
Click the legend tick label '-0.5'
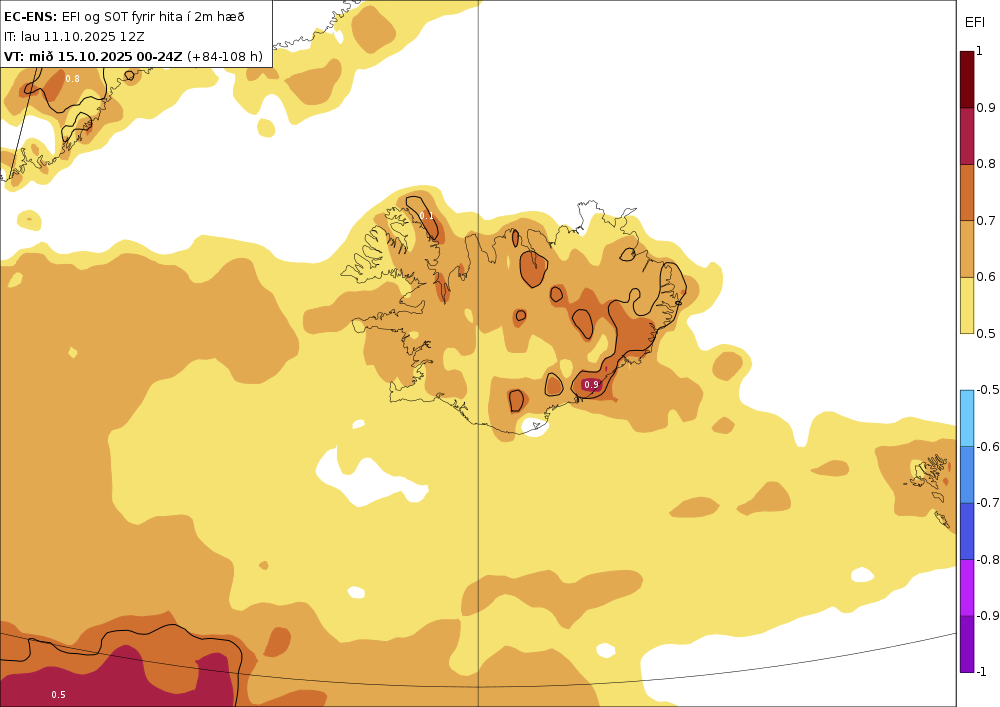click(x=988, y=390)
